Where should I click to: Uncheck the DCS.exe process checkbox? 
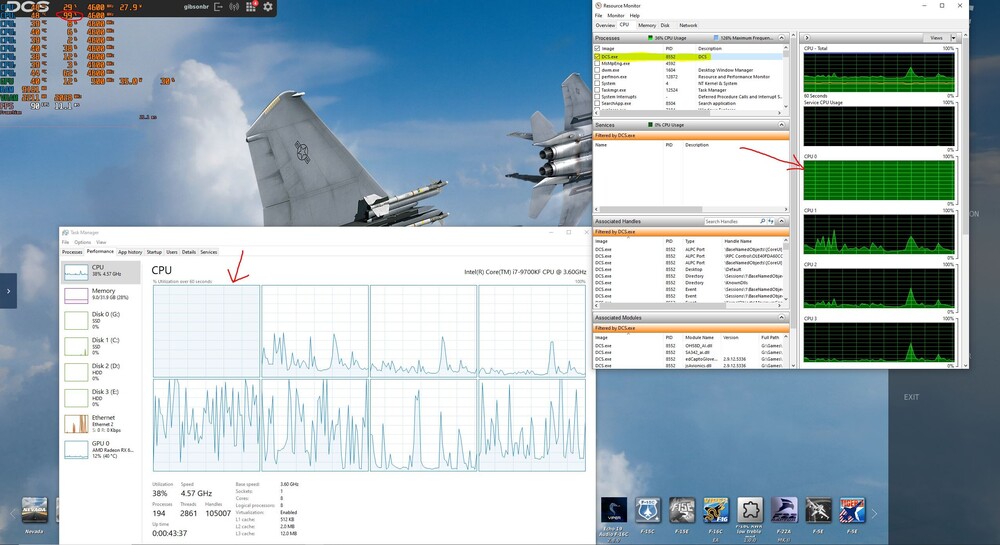tap(598, 57)
